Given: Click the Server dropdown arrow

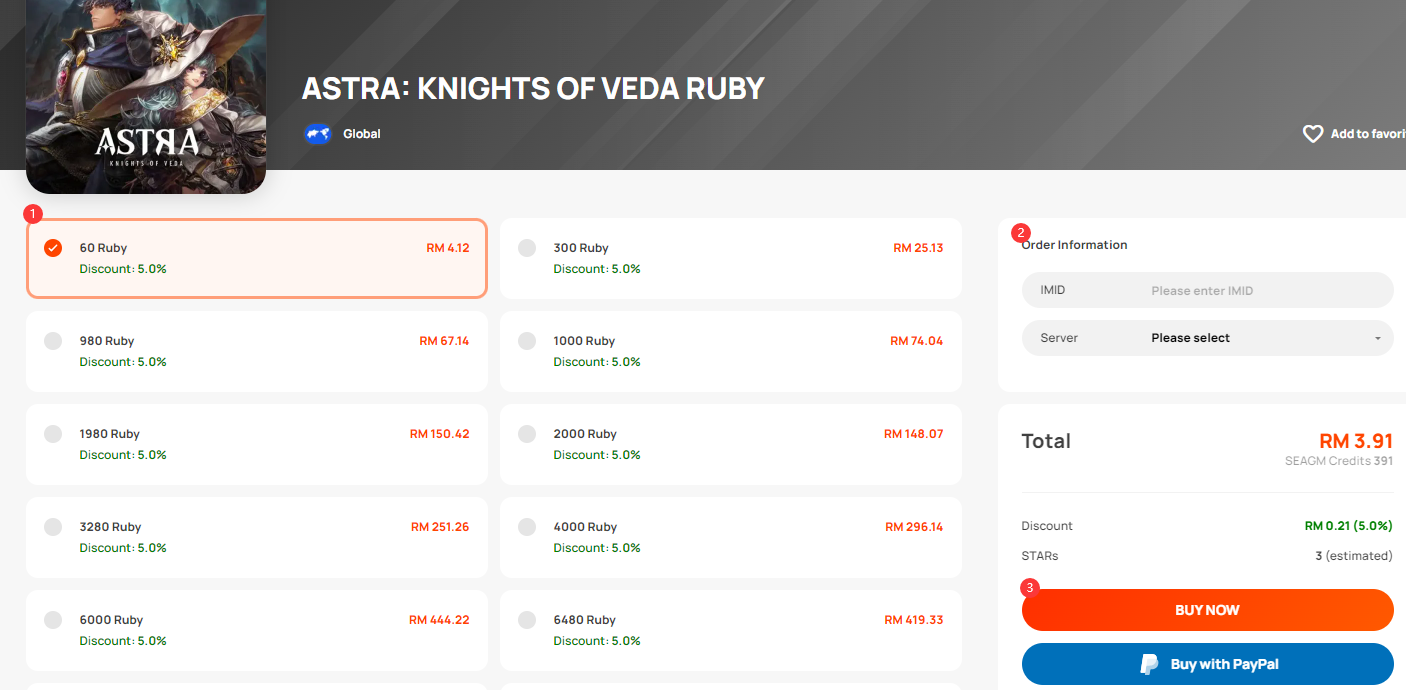Looking at the screenshot, I should click(1377, 339).
